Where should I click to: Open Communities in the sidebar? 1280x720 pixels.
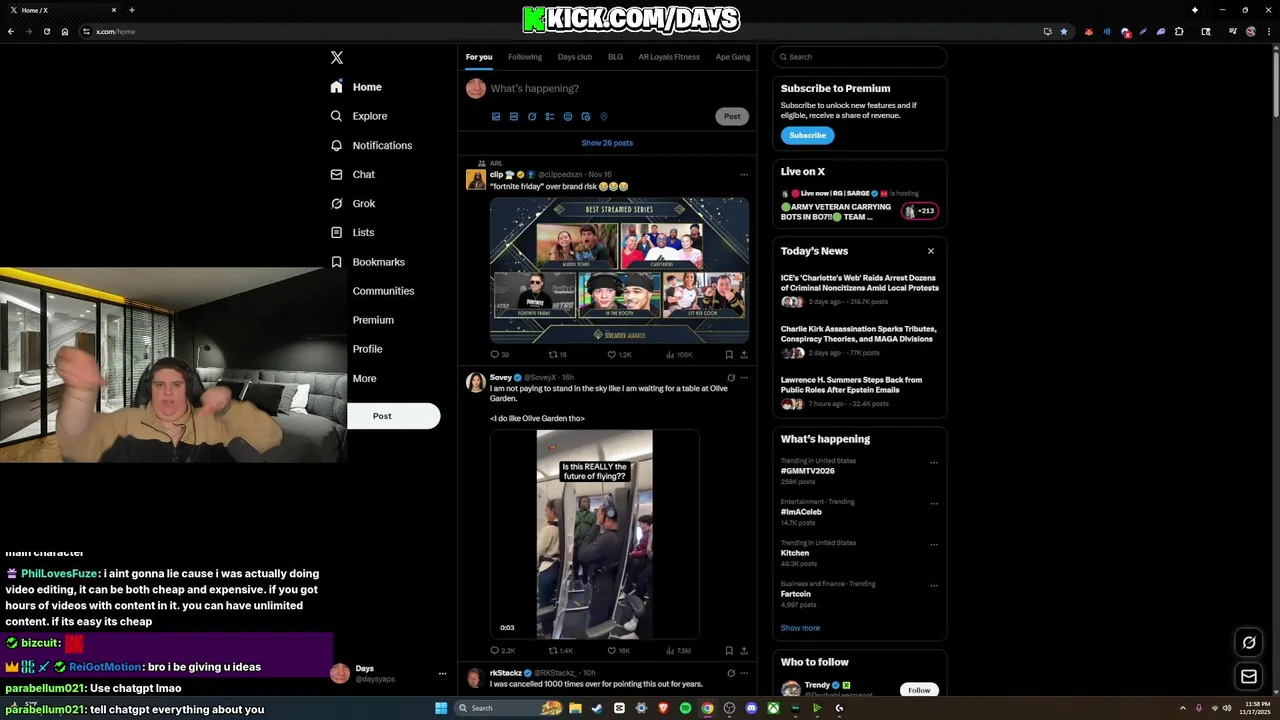pos(383,291)
